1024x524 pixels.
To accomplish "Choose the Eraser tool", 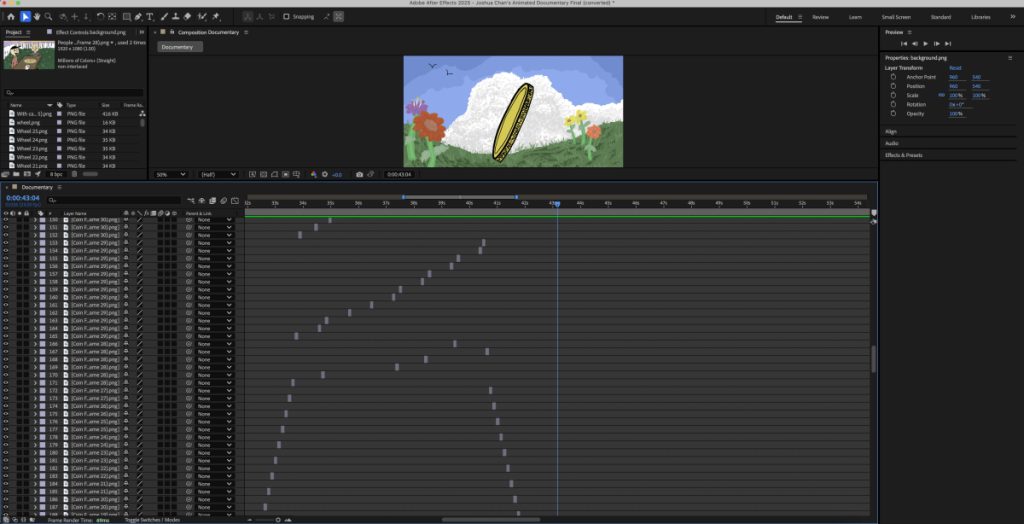I will (x=187, y=17).
